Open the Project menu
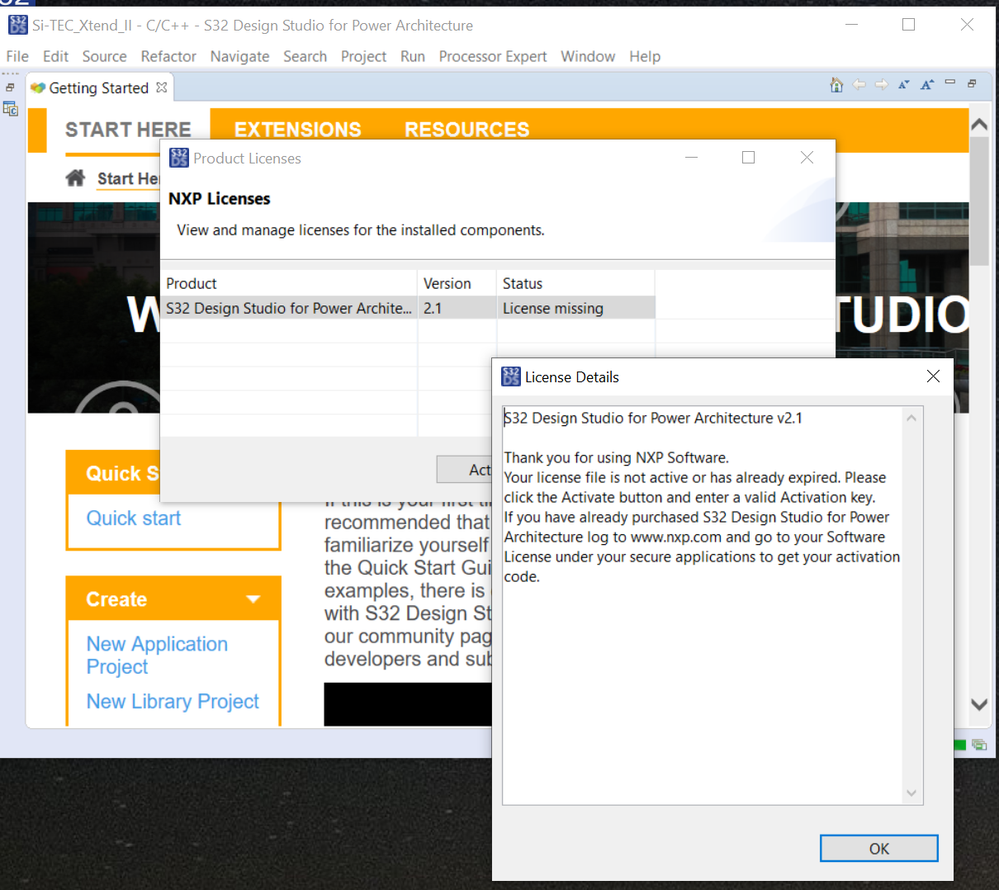This screenshot has height=890, width=999. (x=363, y=57)
